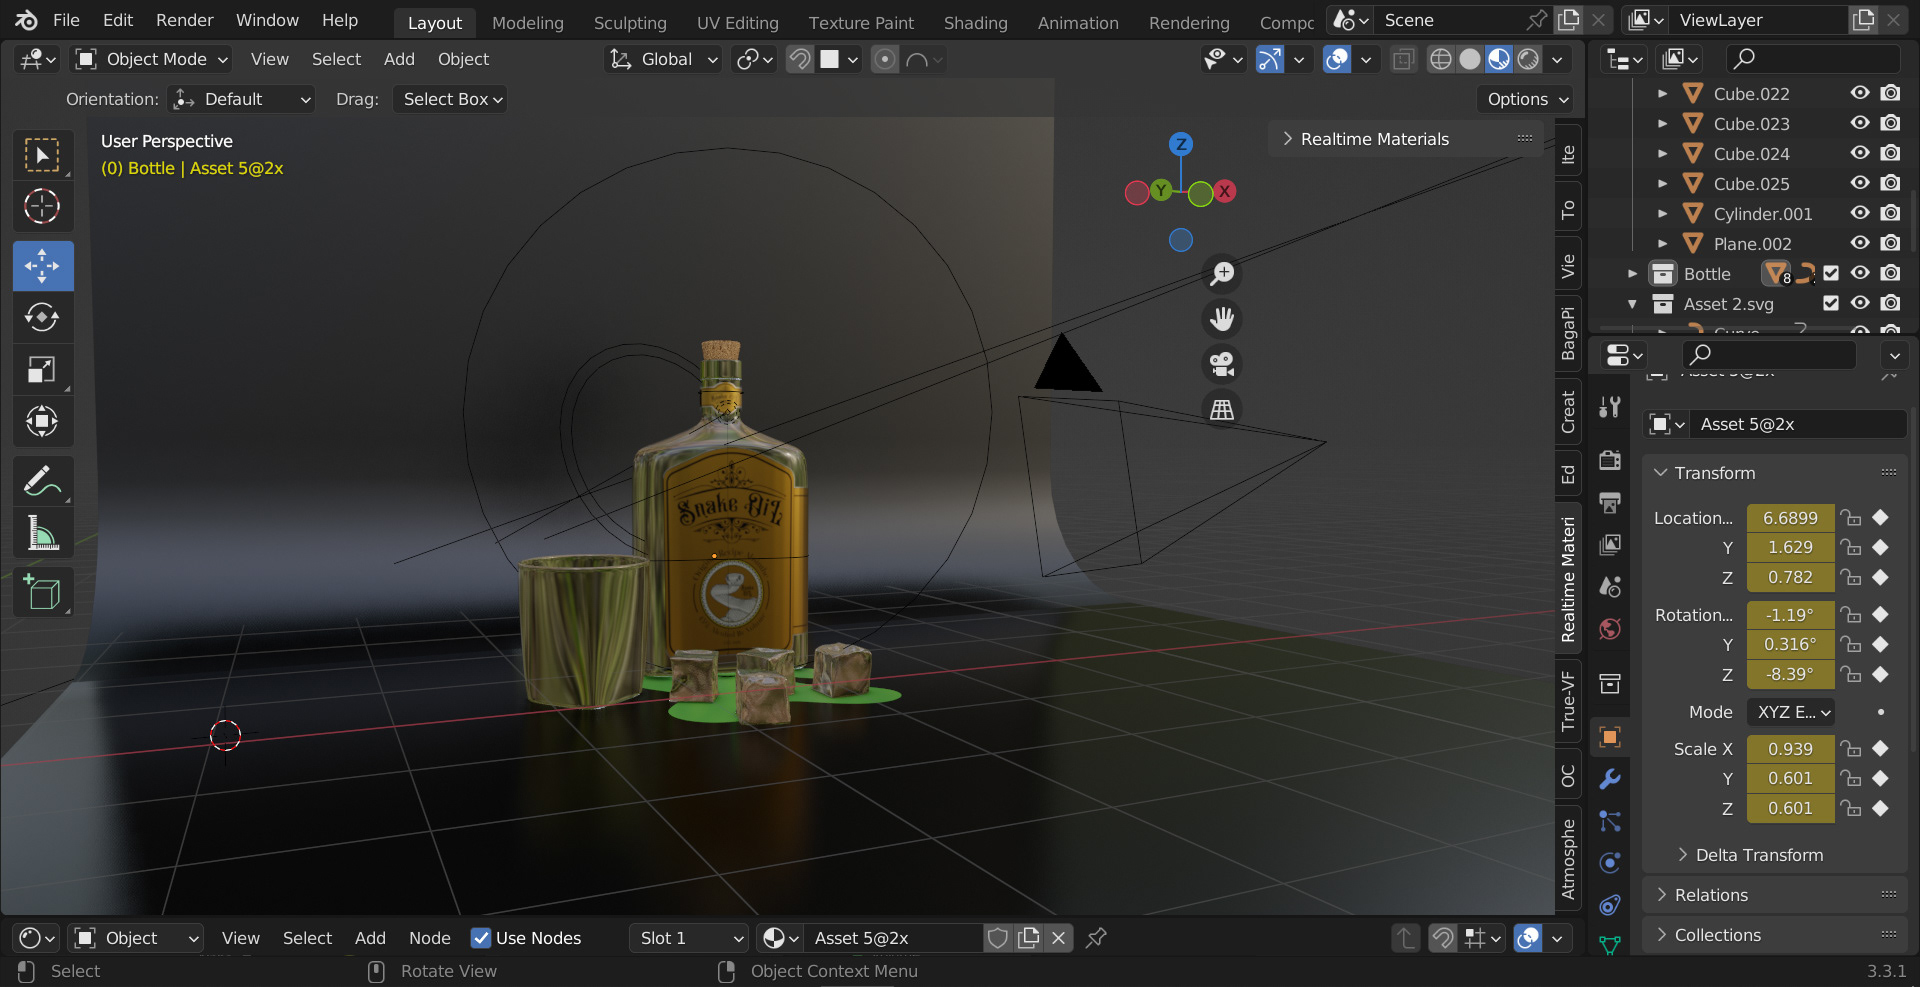Click the Blender logo icon

26,20
